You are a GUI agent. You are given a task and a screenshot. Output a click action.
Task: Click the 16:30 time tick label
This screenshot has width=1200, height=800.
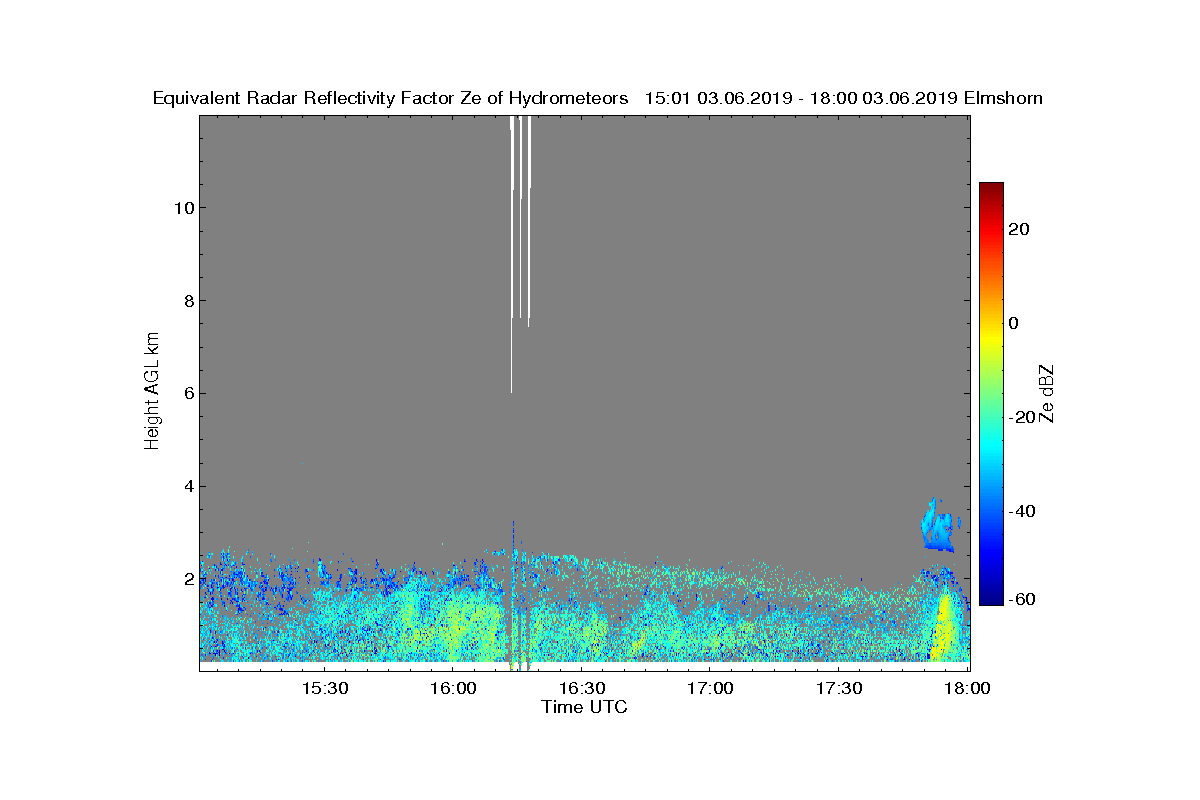[x=582, y=689]
